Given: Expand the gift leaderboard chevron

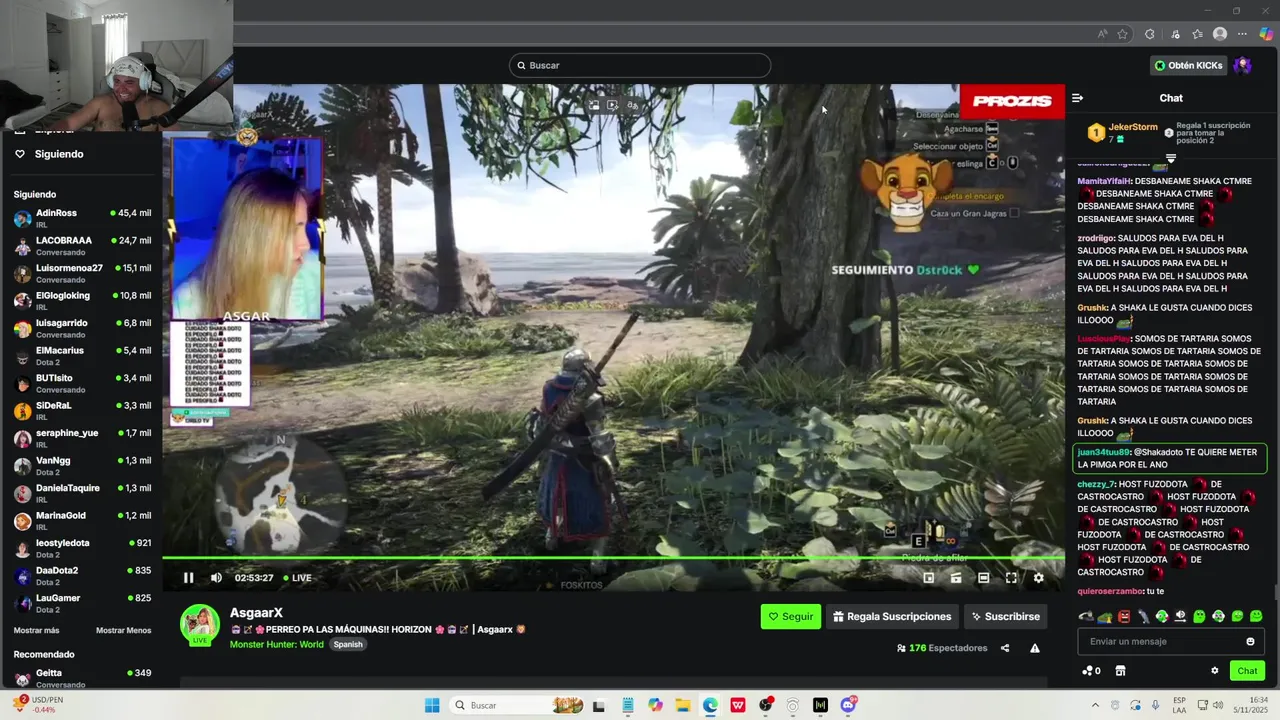Looking at the screenshot, I should pos(1171,158).
